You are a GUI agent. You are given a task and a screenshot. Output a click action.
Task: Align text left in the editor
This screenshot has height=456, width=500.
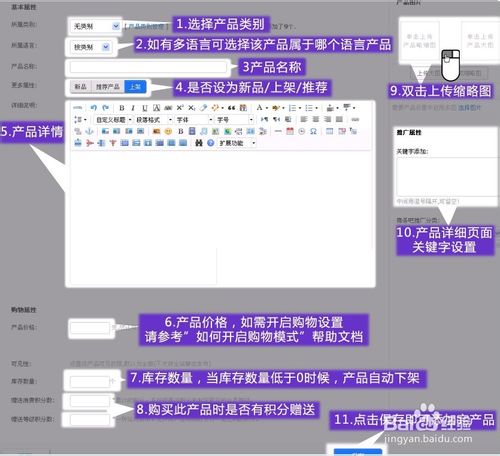tap(304, 119)
